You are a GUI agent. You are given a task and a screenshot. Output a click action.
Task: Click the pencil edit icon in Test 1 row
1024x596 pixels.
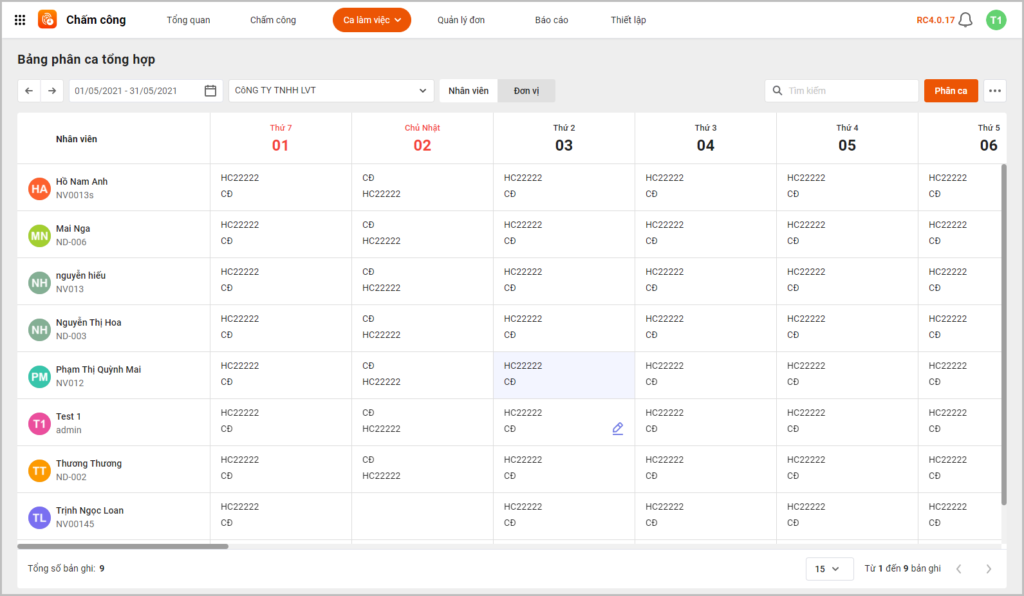coord(617,429)
